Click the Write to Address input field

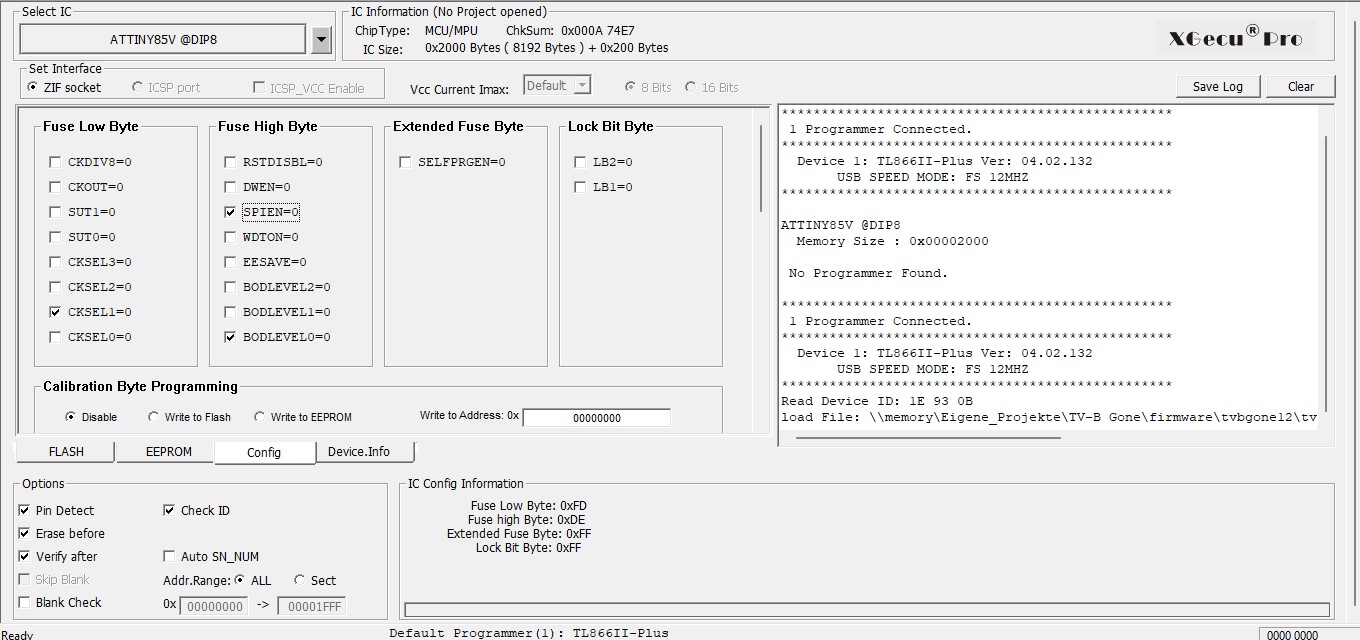(x=596, y=418)
